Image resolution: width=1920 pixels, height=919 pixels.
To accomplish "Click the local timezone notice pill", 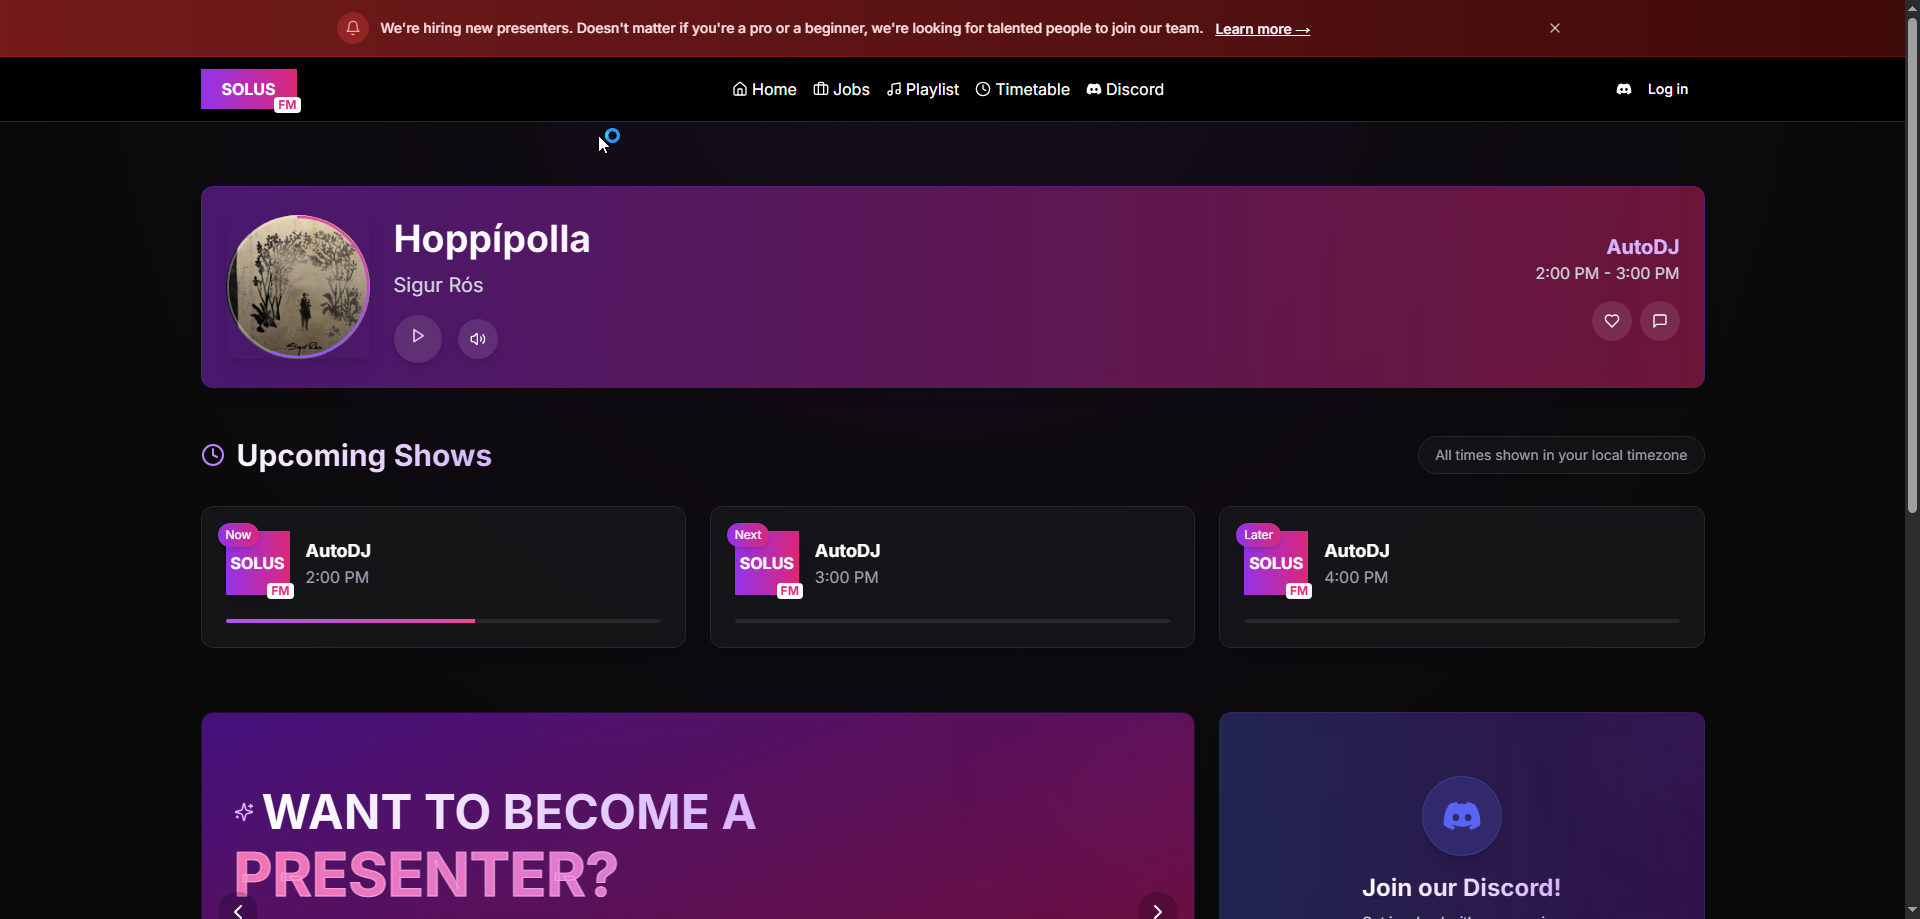I will click(1561, 455).
